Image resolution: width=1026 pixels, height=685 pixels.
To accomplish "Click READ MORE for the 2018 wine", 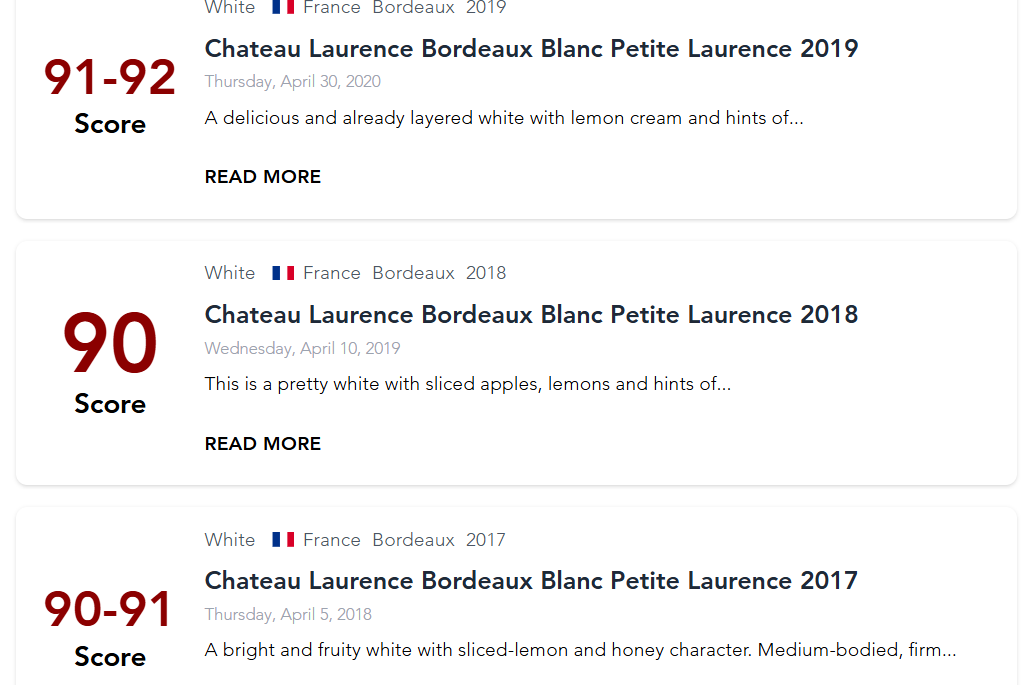I will 263,444.
